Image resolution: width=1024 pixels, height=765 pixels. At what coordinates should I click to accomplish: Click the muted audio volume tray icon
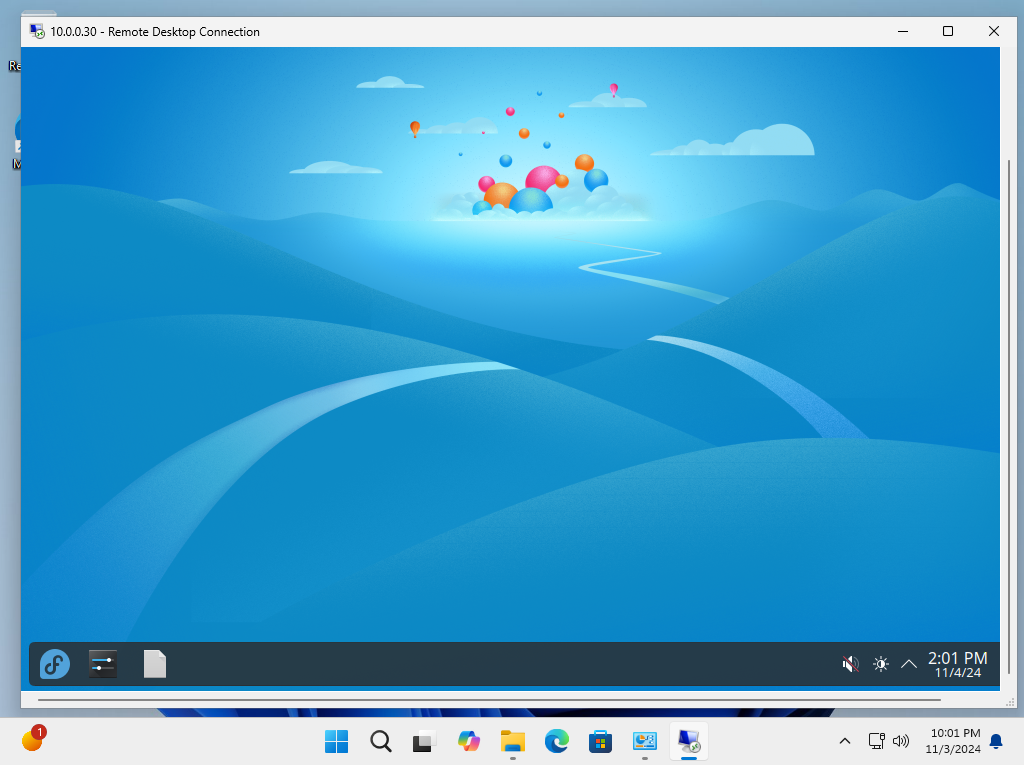pyautogui.click(x=850, y=664)
